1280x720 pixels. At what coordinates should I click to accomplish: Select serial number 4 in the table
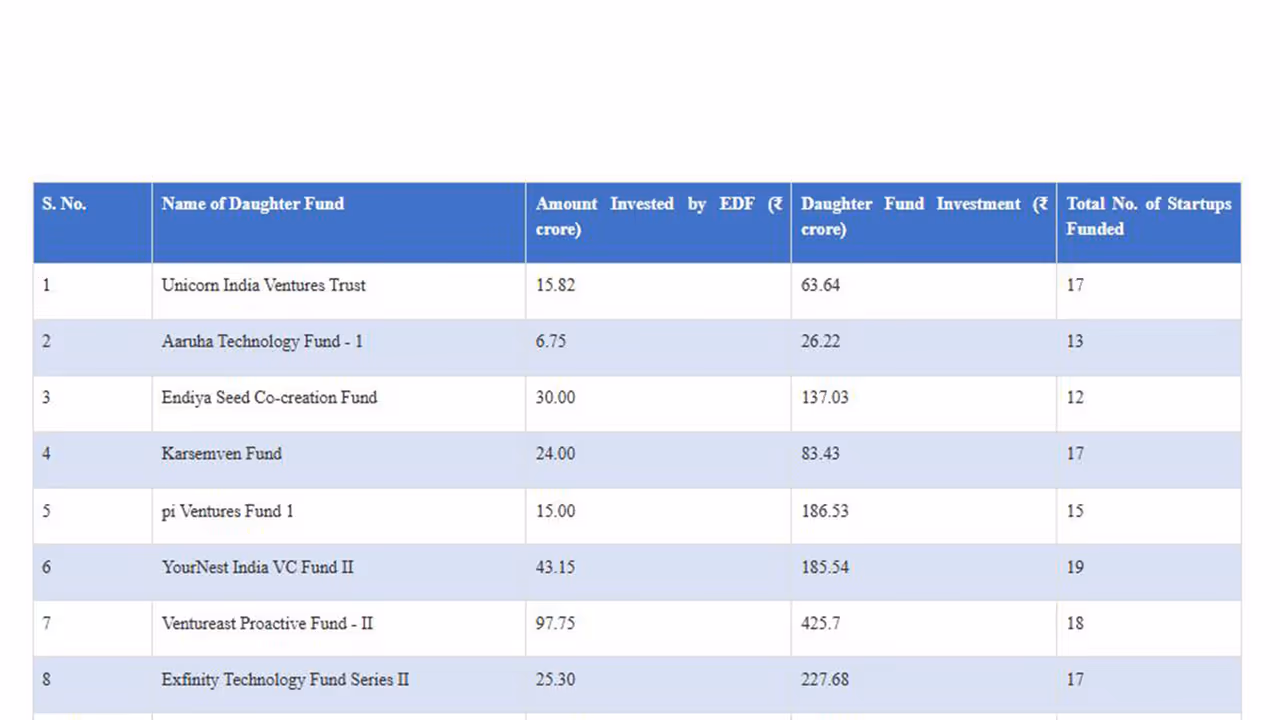pos(46,453)
